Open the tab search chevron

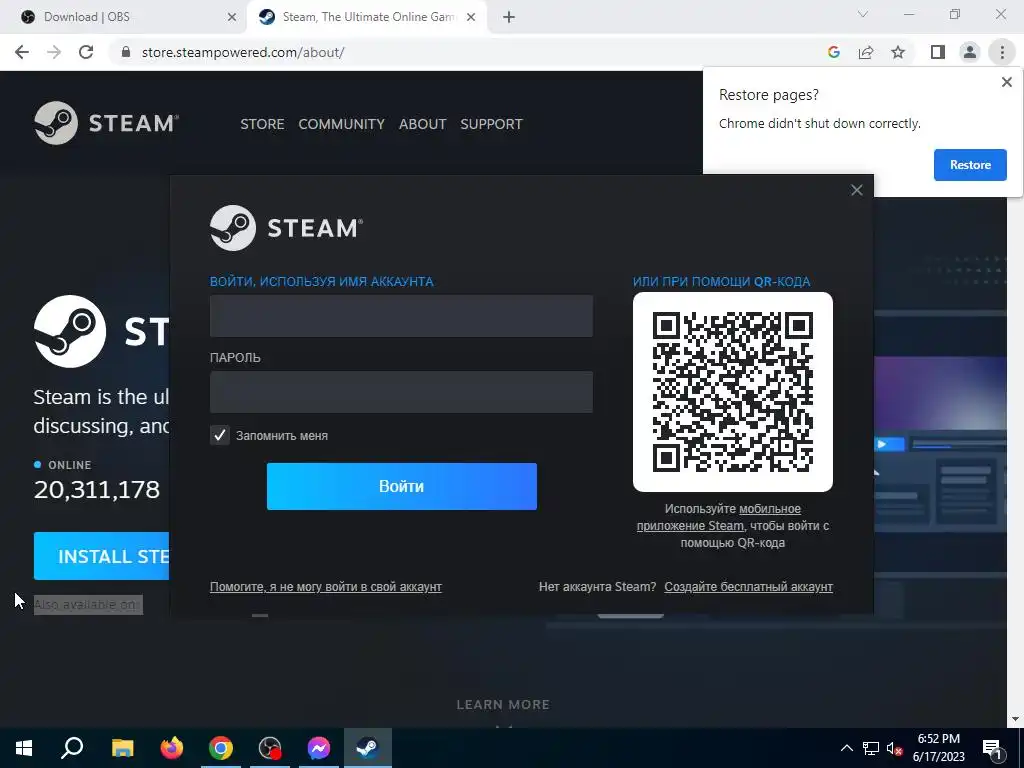863,14
